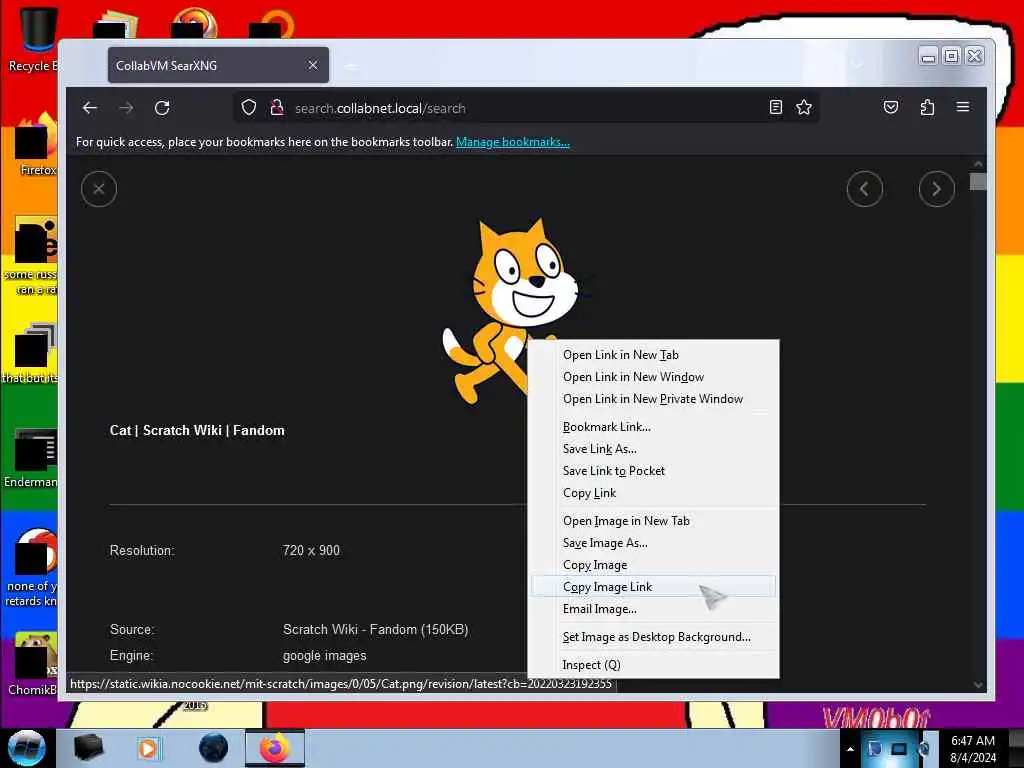
Task: Choose Save Image As option
Action: pos(653,543)
